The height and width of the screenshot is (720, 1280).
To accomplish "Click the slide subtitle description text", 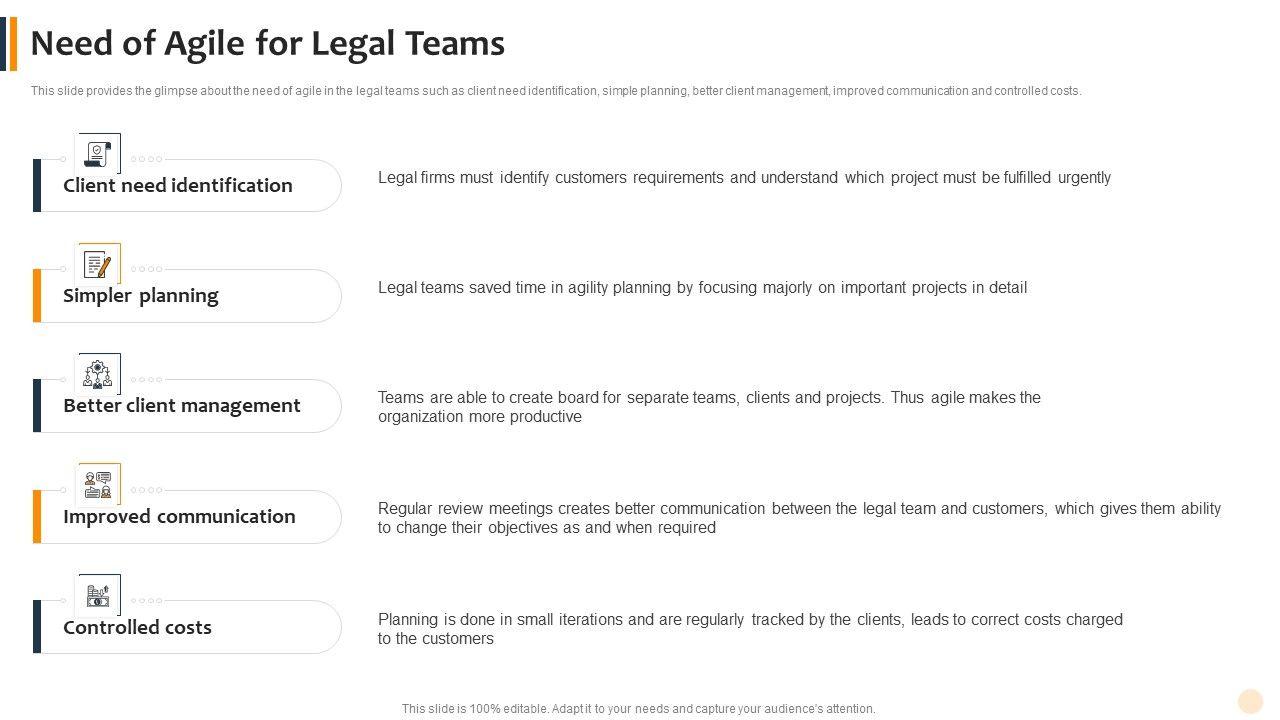I will coord(556,91).
